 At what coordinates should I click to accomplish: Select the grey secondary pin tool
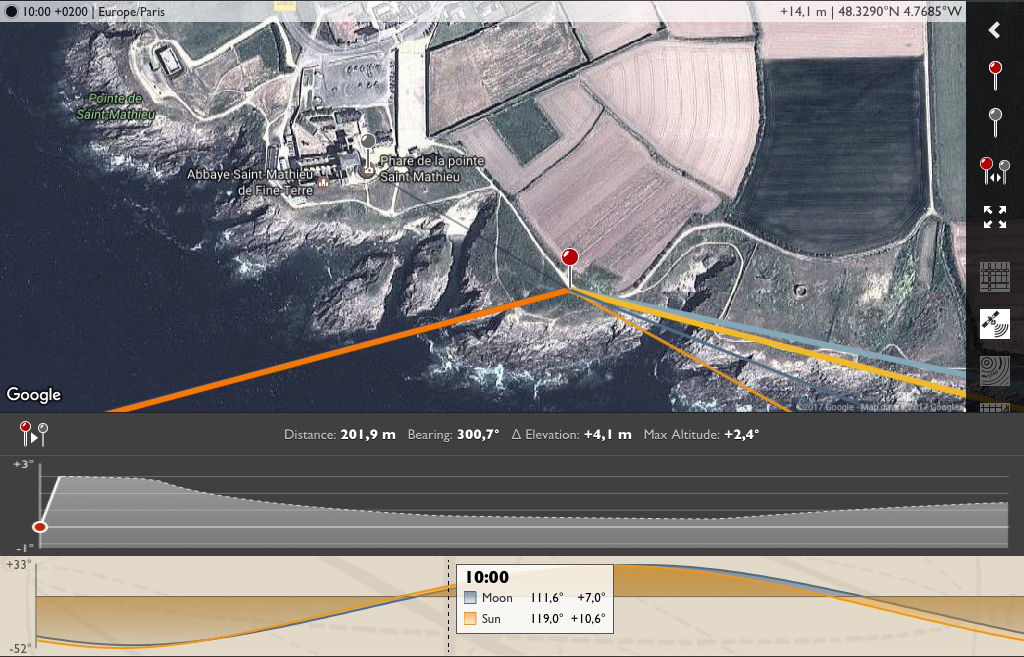[x=995, y=122]
